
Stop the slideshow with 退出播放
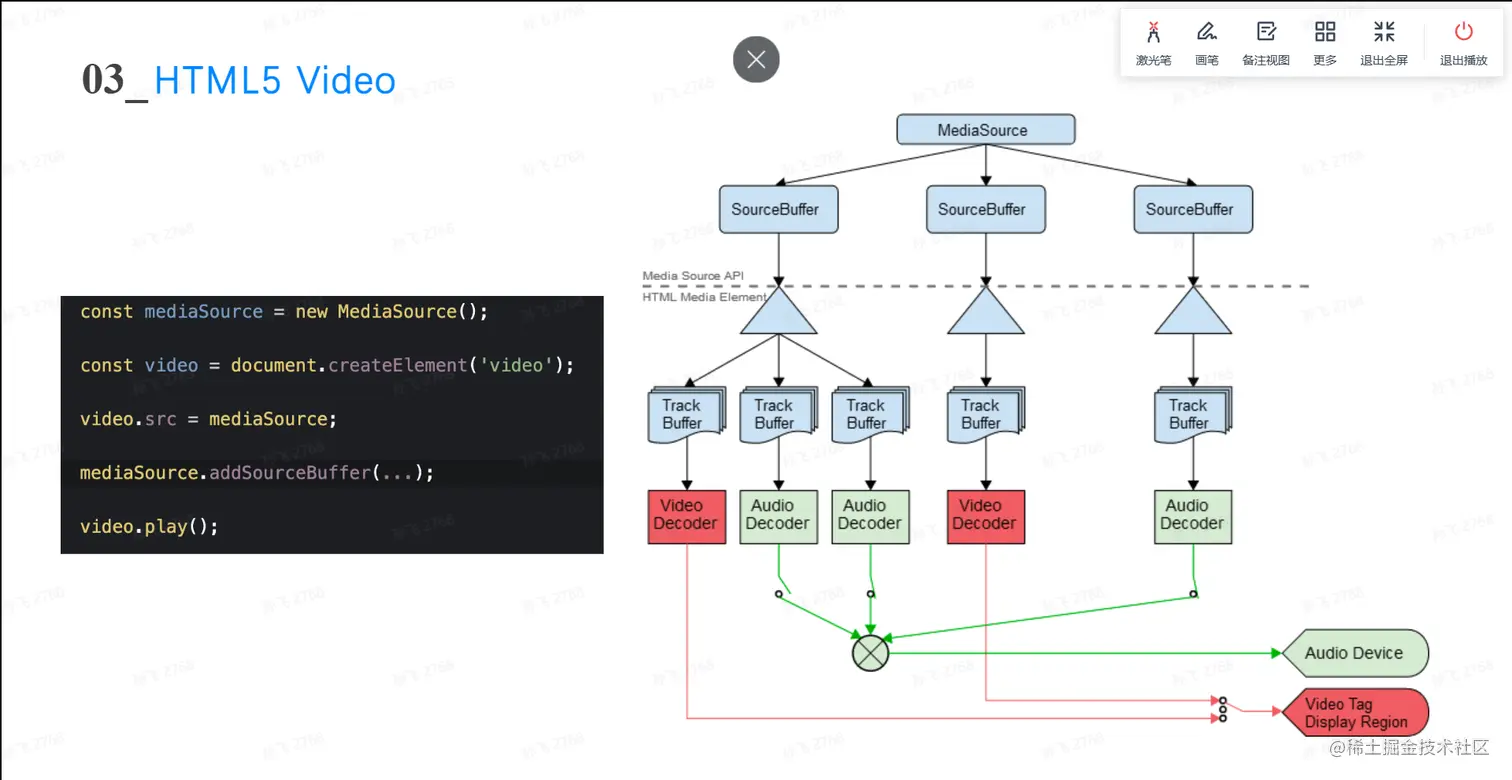click(1464, 44)
